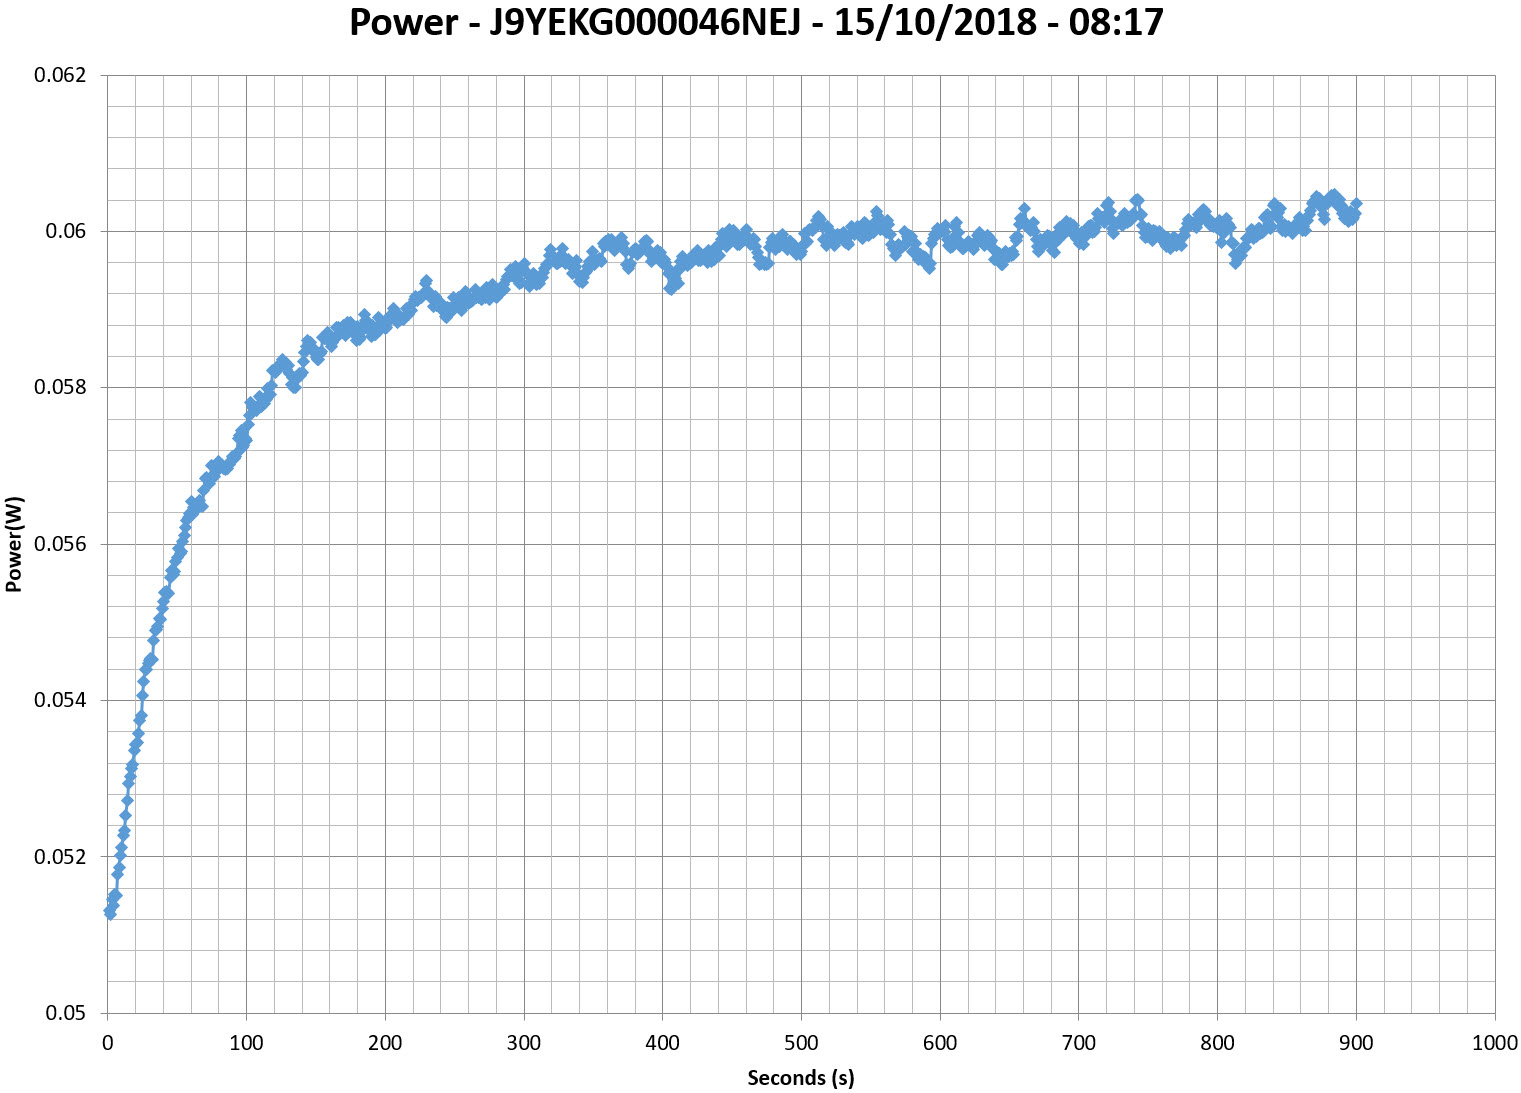Click the 0.058 y-axis label

click(61, 387)
